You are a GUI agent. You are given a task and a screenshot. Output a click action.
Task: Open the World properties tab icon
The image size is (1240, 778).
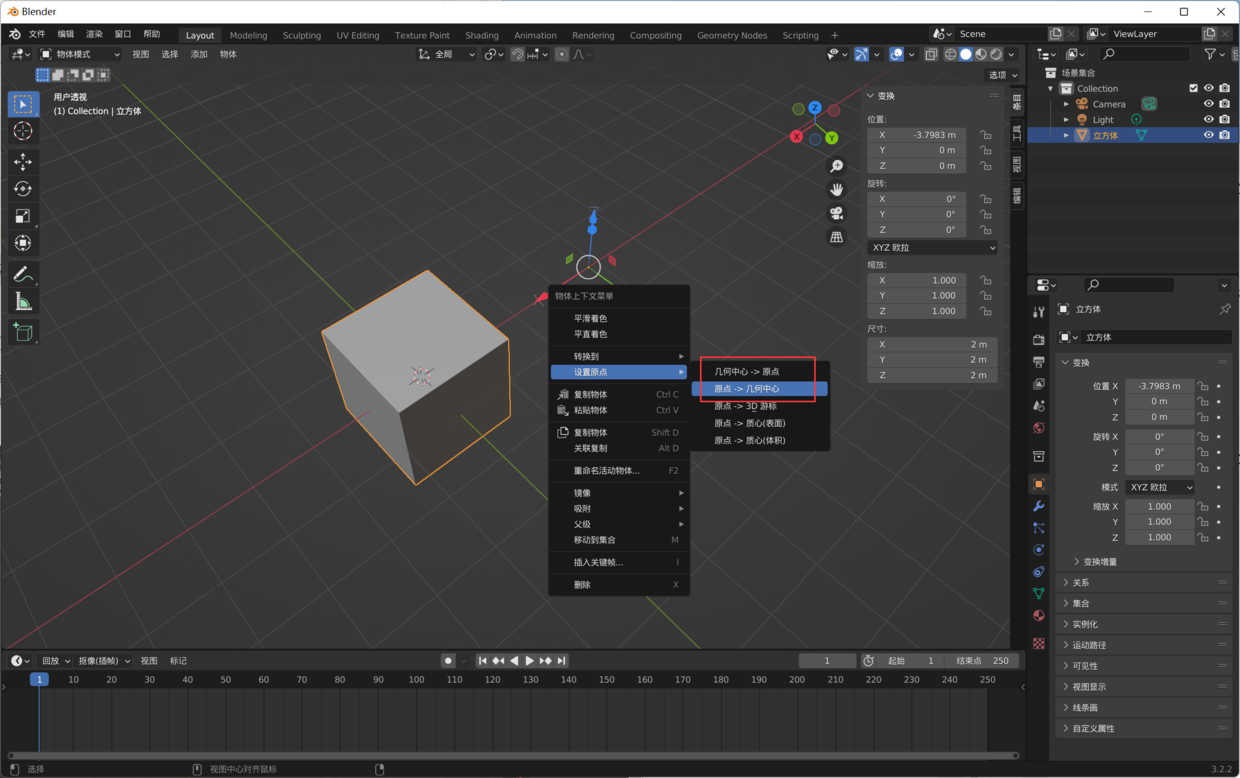tap(1039, 428)
